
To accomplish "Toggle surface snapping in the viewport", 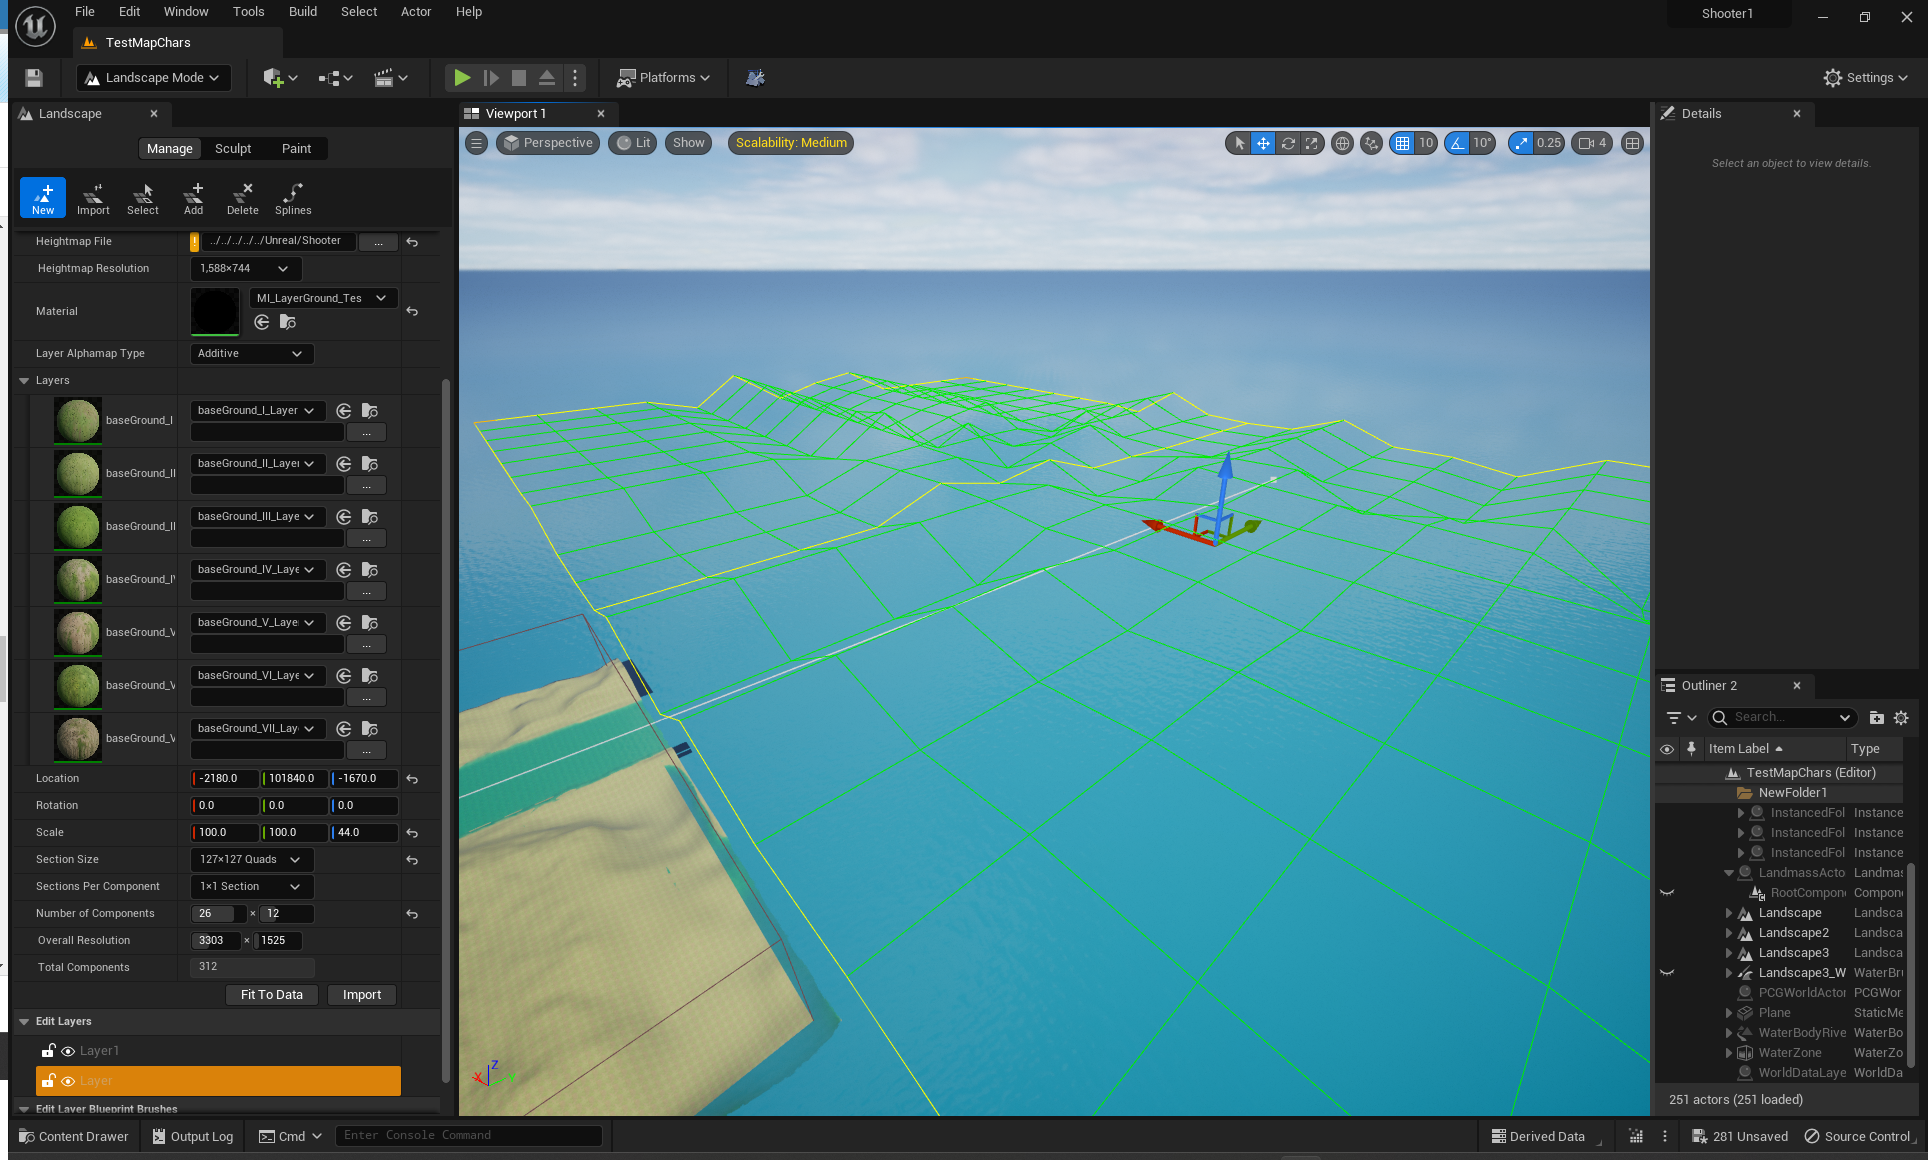I will (x=1371, y=143).
